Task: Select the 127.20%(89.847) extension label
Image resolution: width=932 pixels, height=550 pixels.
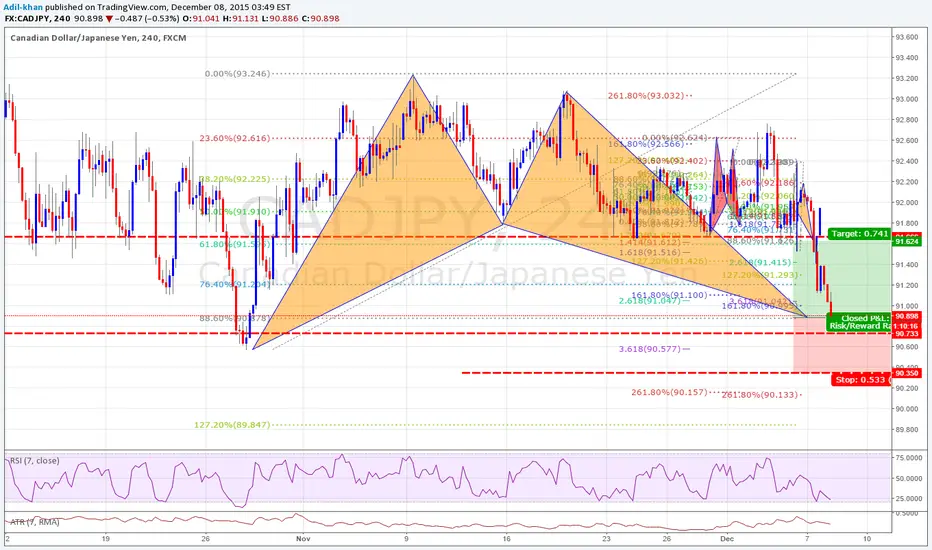Action: [x=232, y=425]
